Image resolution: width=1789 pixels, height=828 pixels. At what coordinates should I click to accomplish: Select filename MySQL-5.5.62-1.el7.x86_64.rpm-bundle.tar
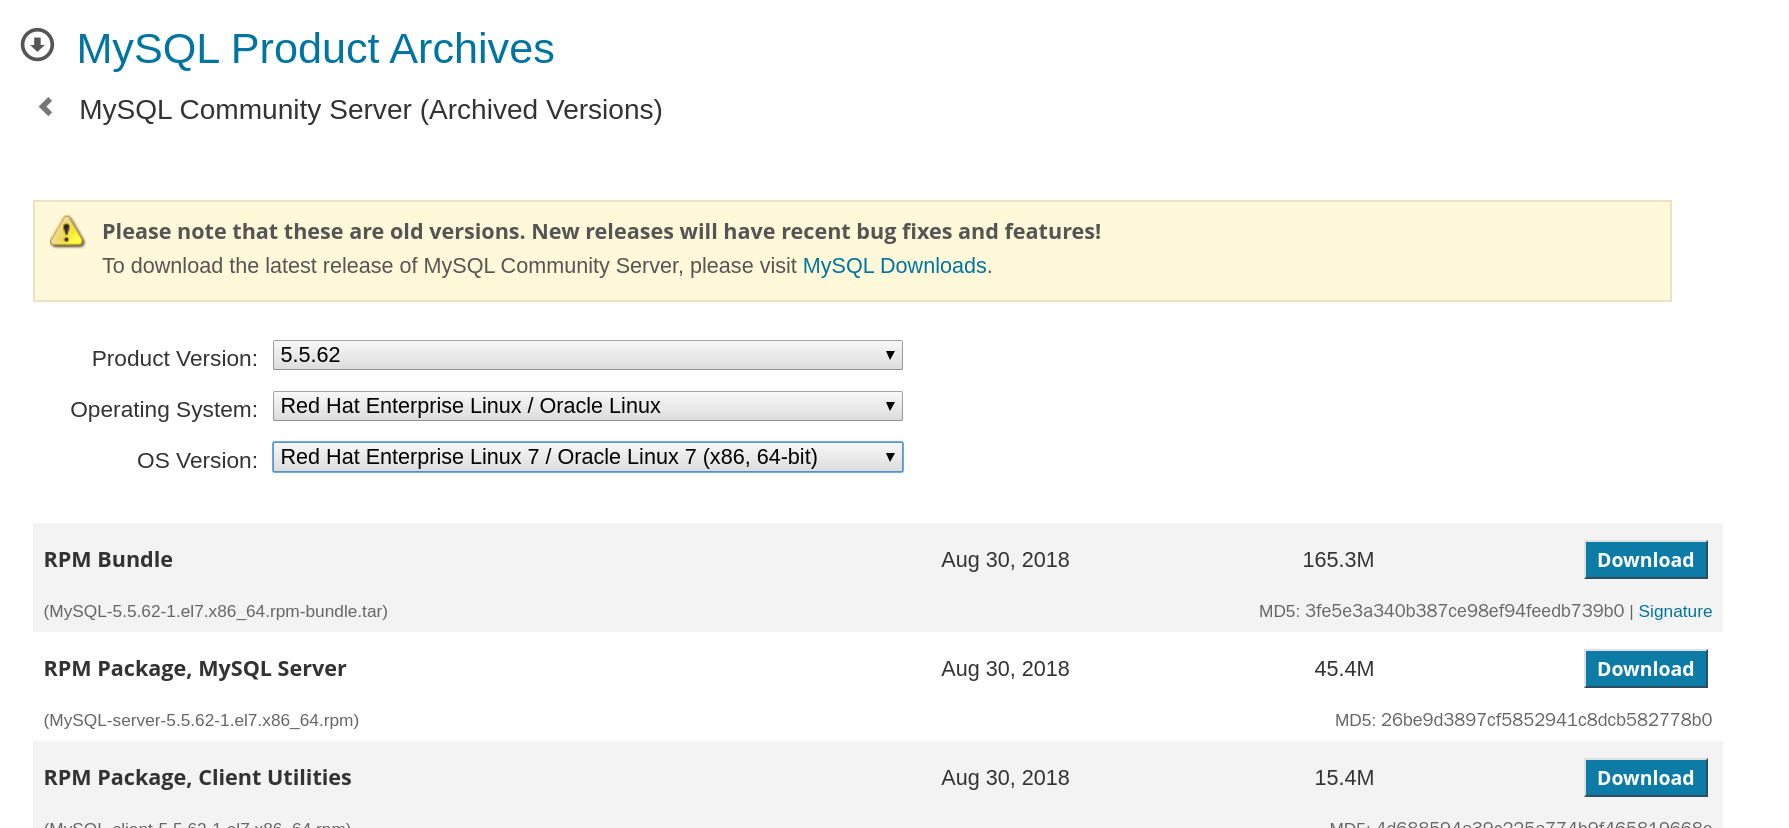click(x=216, y=611)
